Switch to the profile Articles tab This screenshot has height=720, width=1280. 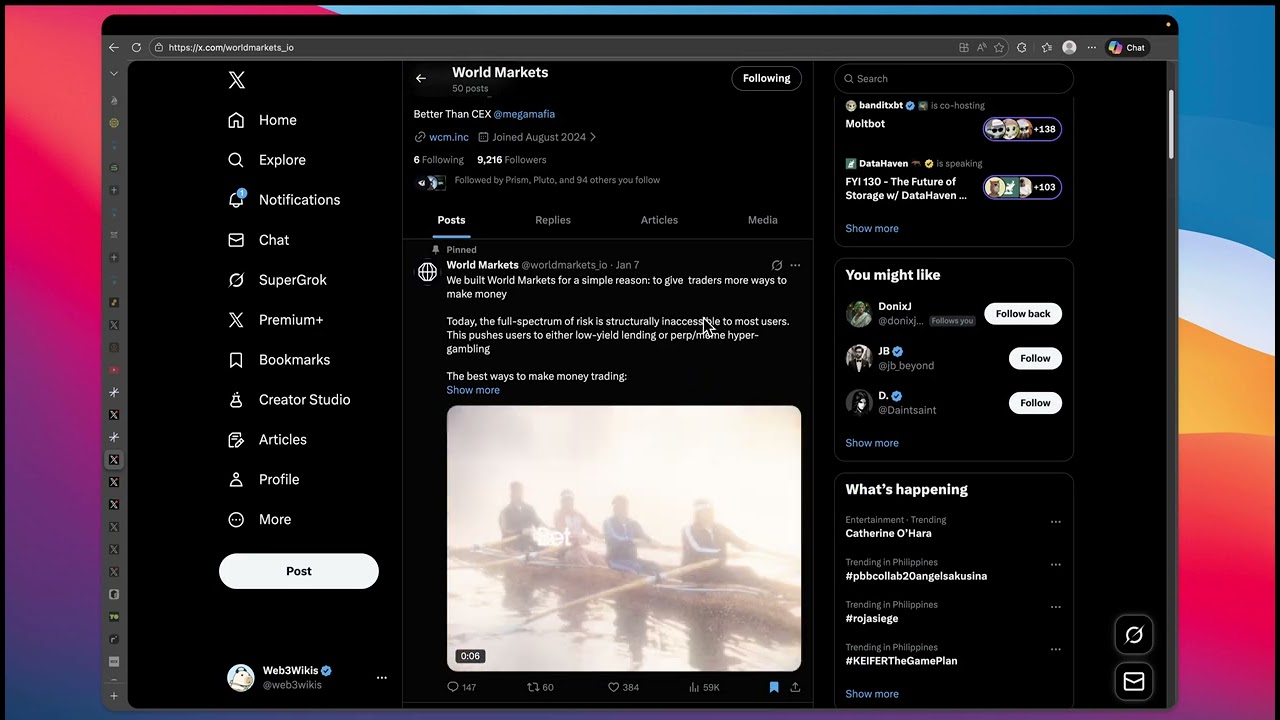[659, 220]
